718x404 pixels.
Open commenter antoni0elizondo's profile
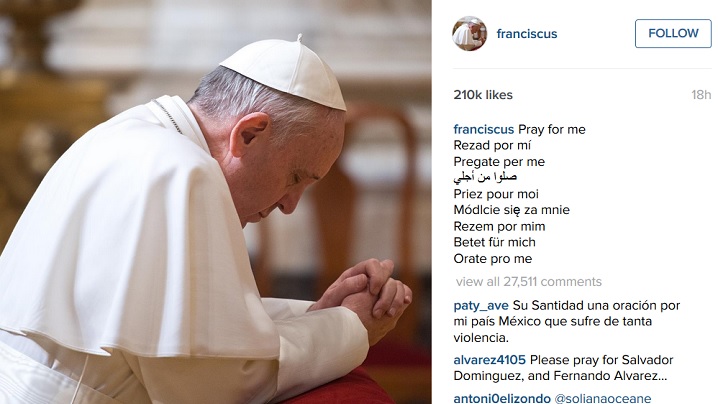[x=502, y=398]
